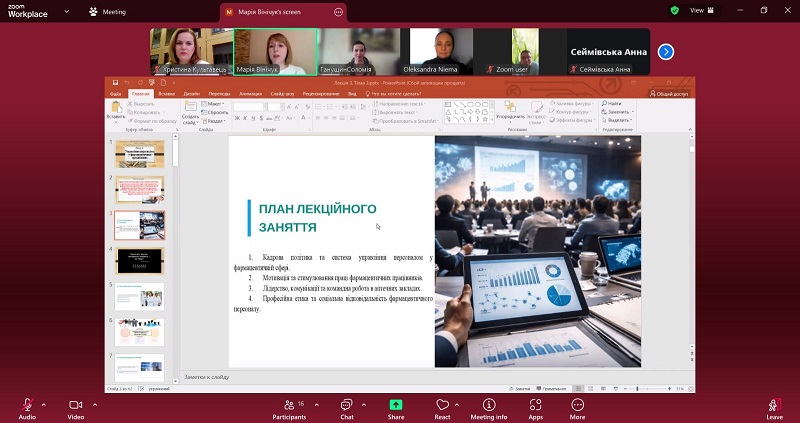The image size is (800, 423).
Task: Select Oleksandra Niema's video thumbnail
Action: [x=437, y=51]
